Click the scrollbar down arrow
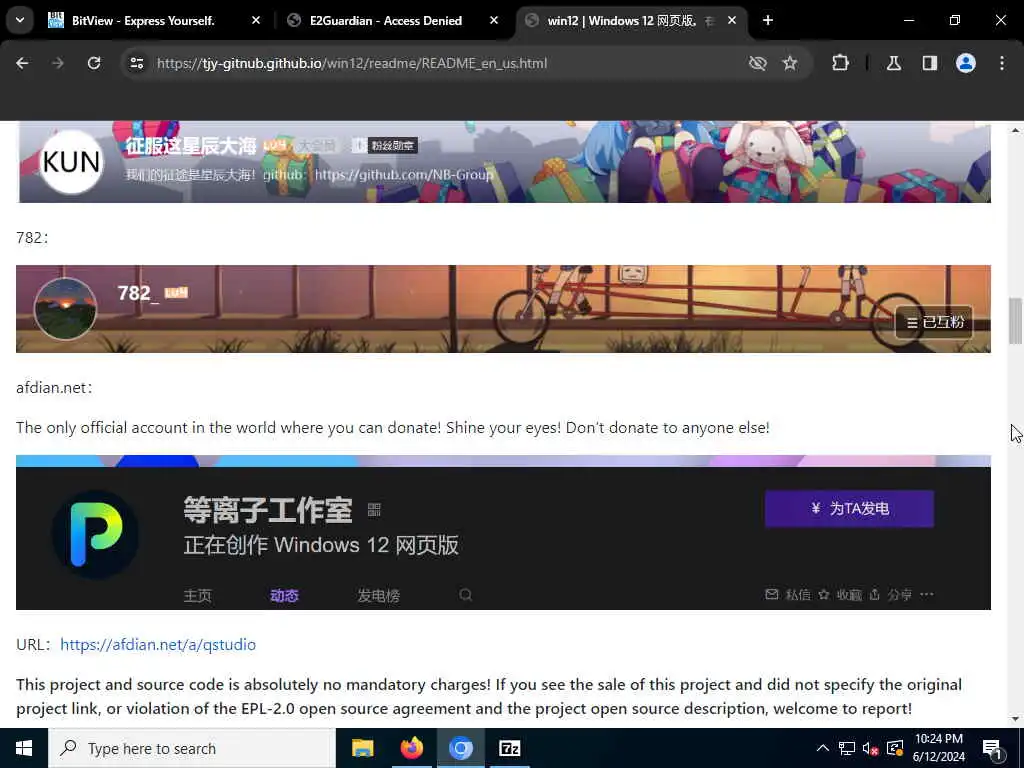The width and height of the screenshot is (1024, 768). pos(1016,719)
